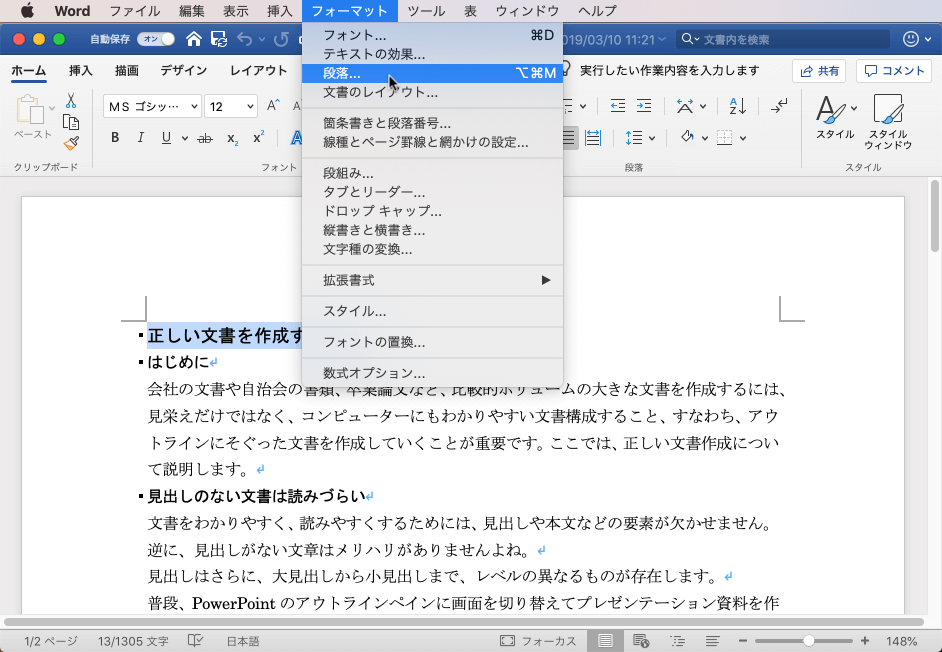Increase font size with A-up icon
Image resolution: width=942 pixels, height=652 pixels.
point(273,106)
